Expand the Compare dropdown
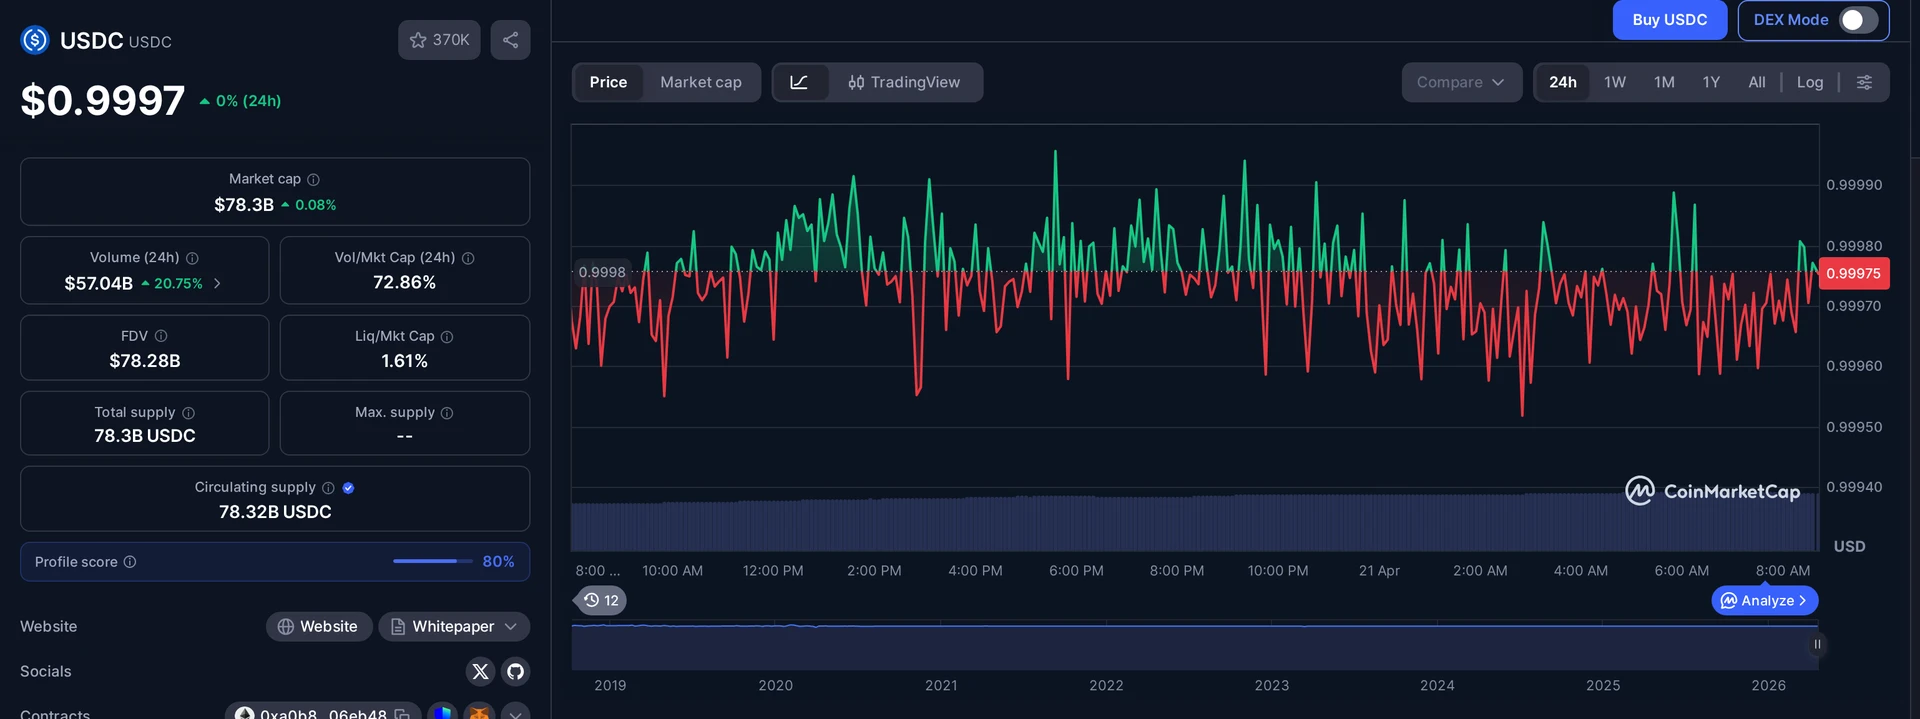The width and height of the screenshot is (1920, 719). [1461, 82]
